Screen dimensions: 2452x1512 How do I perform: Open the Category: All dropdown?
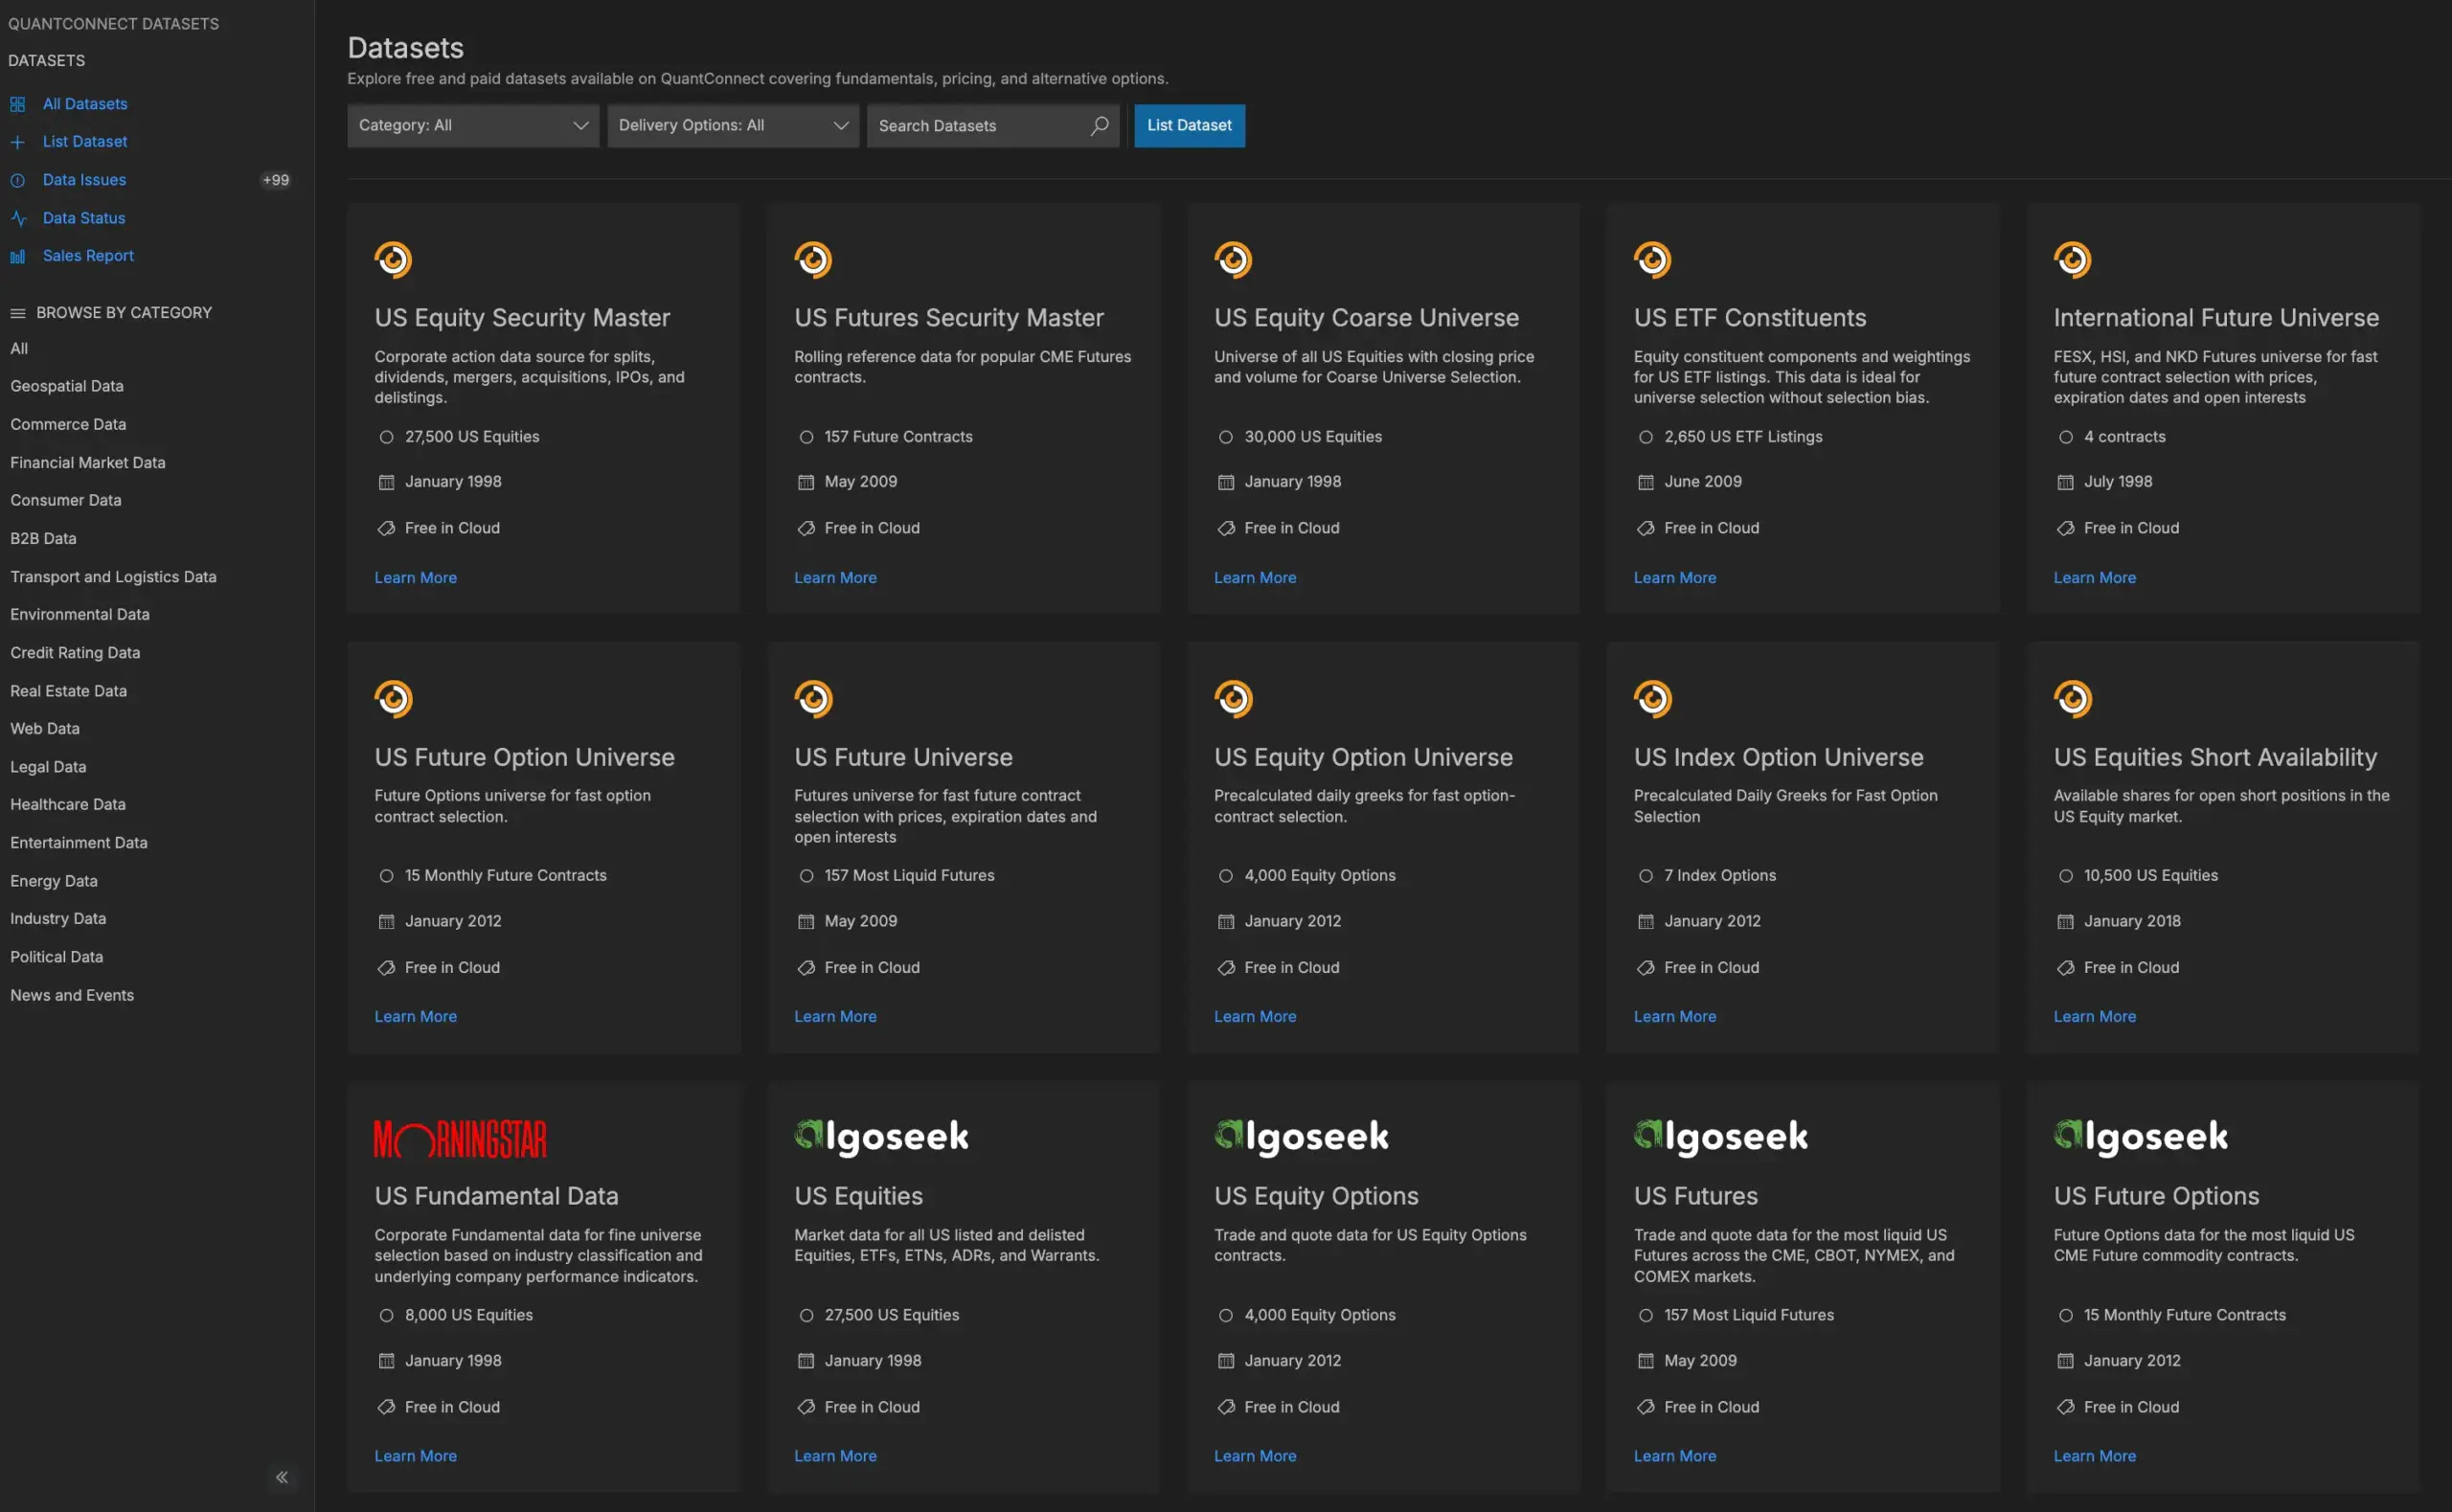tap(472, 126)
